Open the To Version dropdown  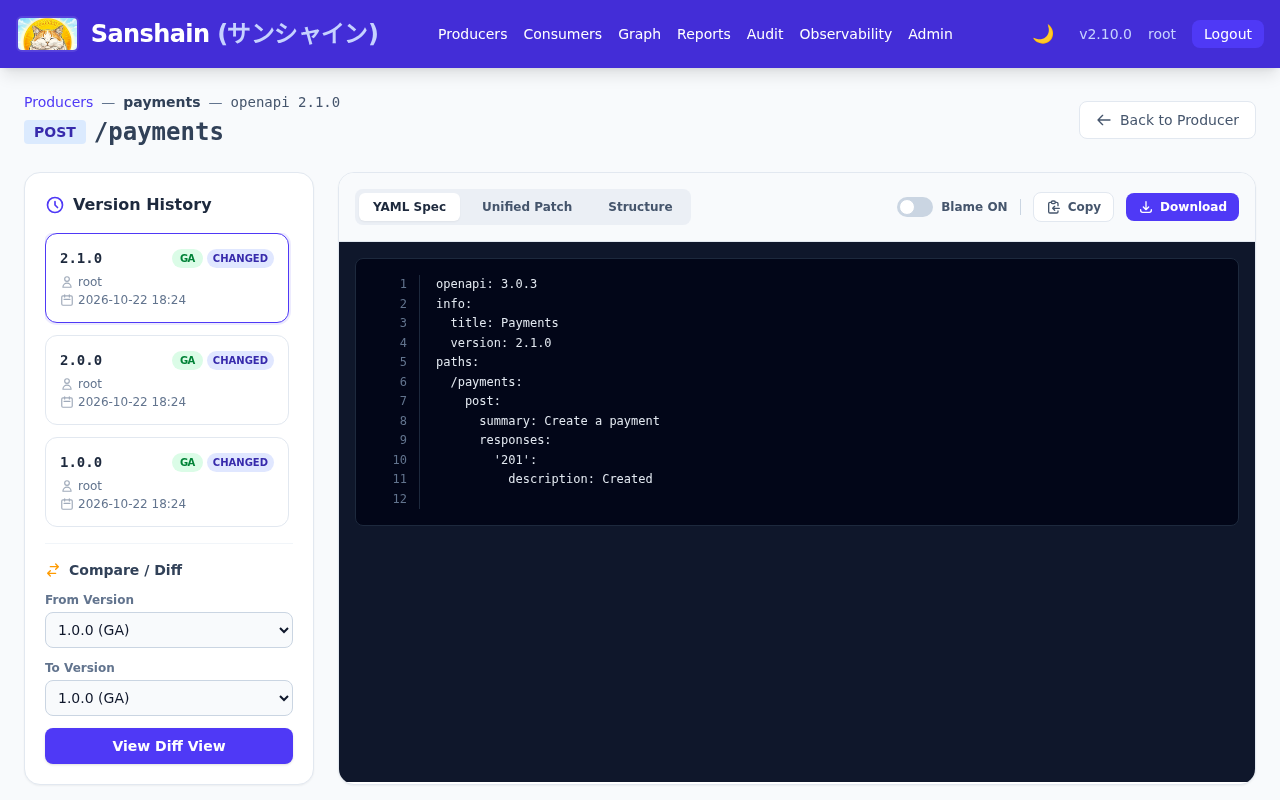tap(169, 698)
